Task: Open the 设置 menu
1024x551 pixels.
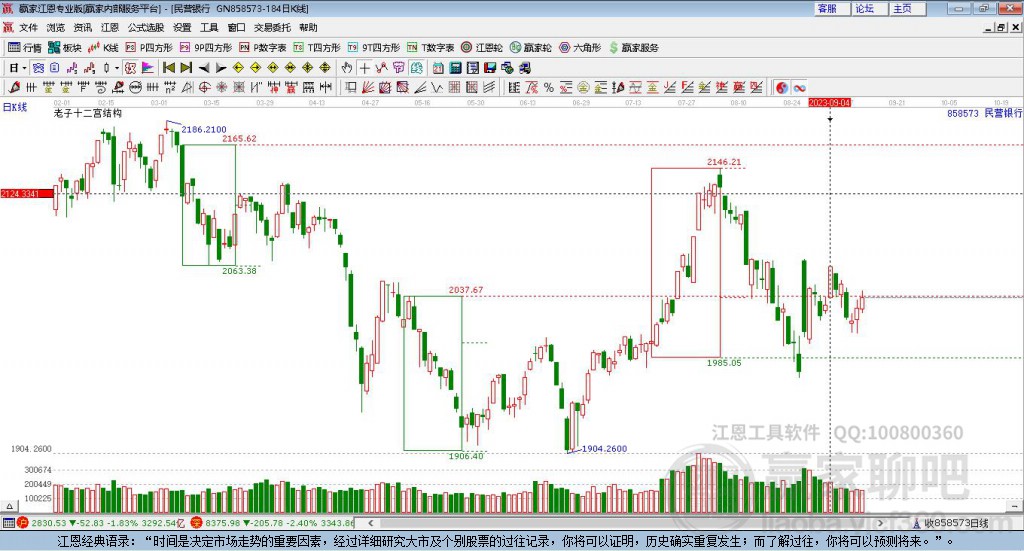Action: coord(182,27)
